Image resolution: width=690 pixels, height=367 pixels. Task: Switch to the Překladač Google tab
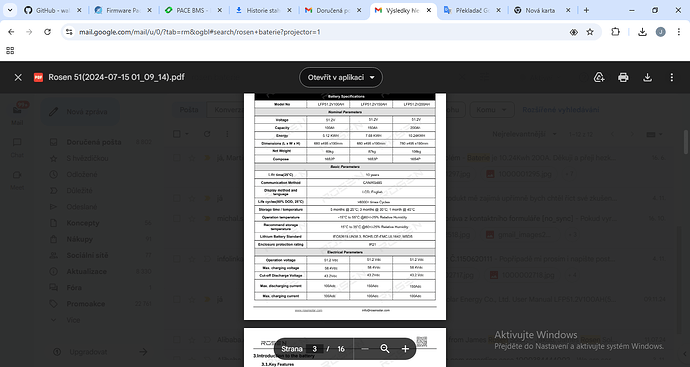472,10
